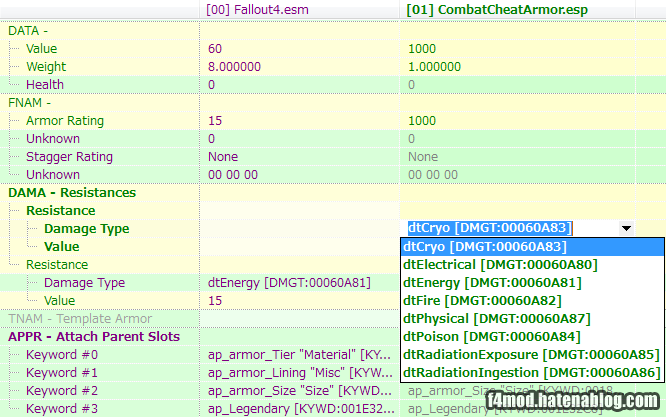Screen dimensions: 666x417
Task: Select the Health row label
Action: coord(45,85)
